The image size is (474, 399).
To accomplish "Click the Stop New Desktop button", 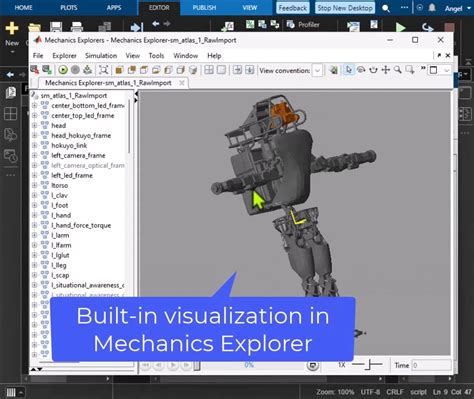I will pos(345,8).
